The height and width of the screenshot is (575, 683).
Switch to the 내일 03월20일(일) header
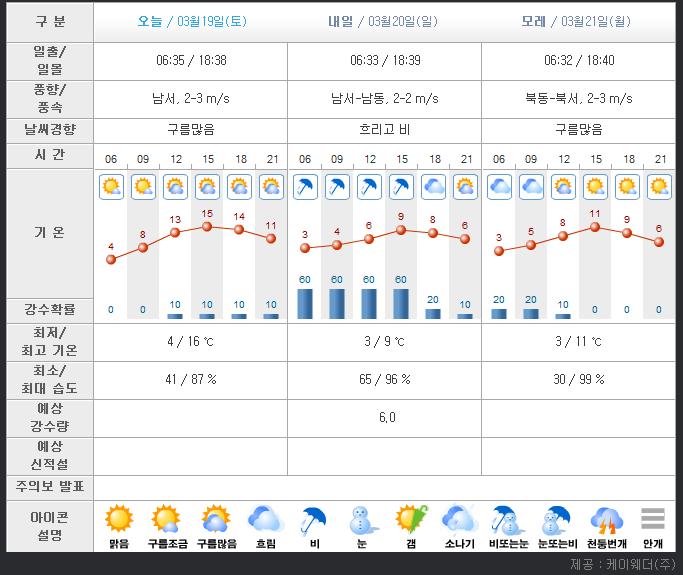[x=384, y=22]
